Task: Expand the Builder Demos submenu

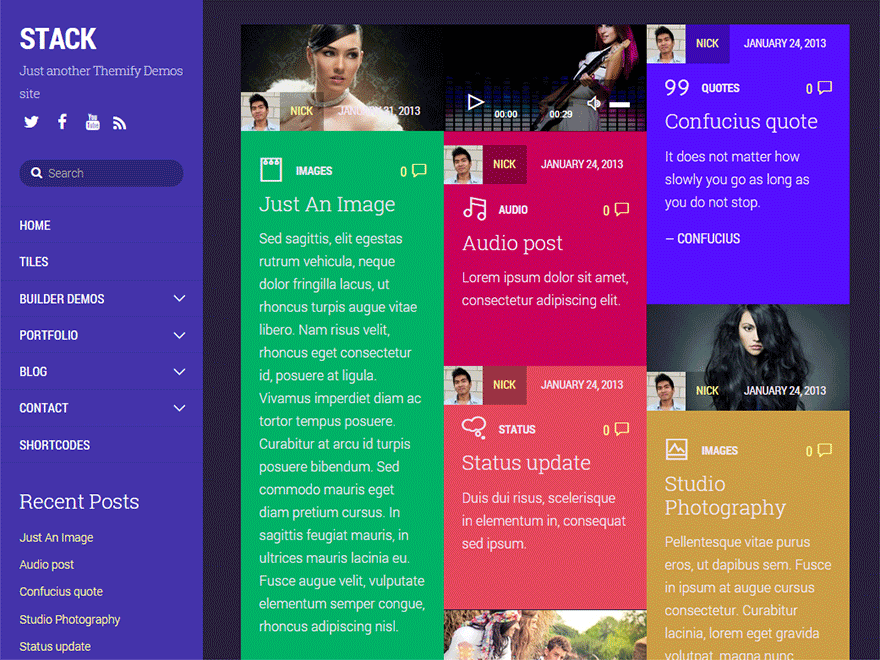Action: click(x=180, y=298)
